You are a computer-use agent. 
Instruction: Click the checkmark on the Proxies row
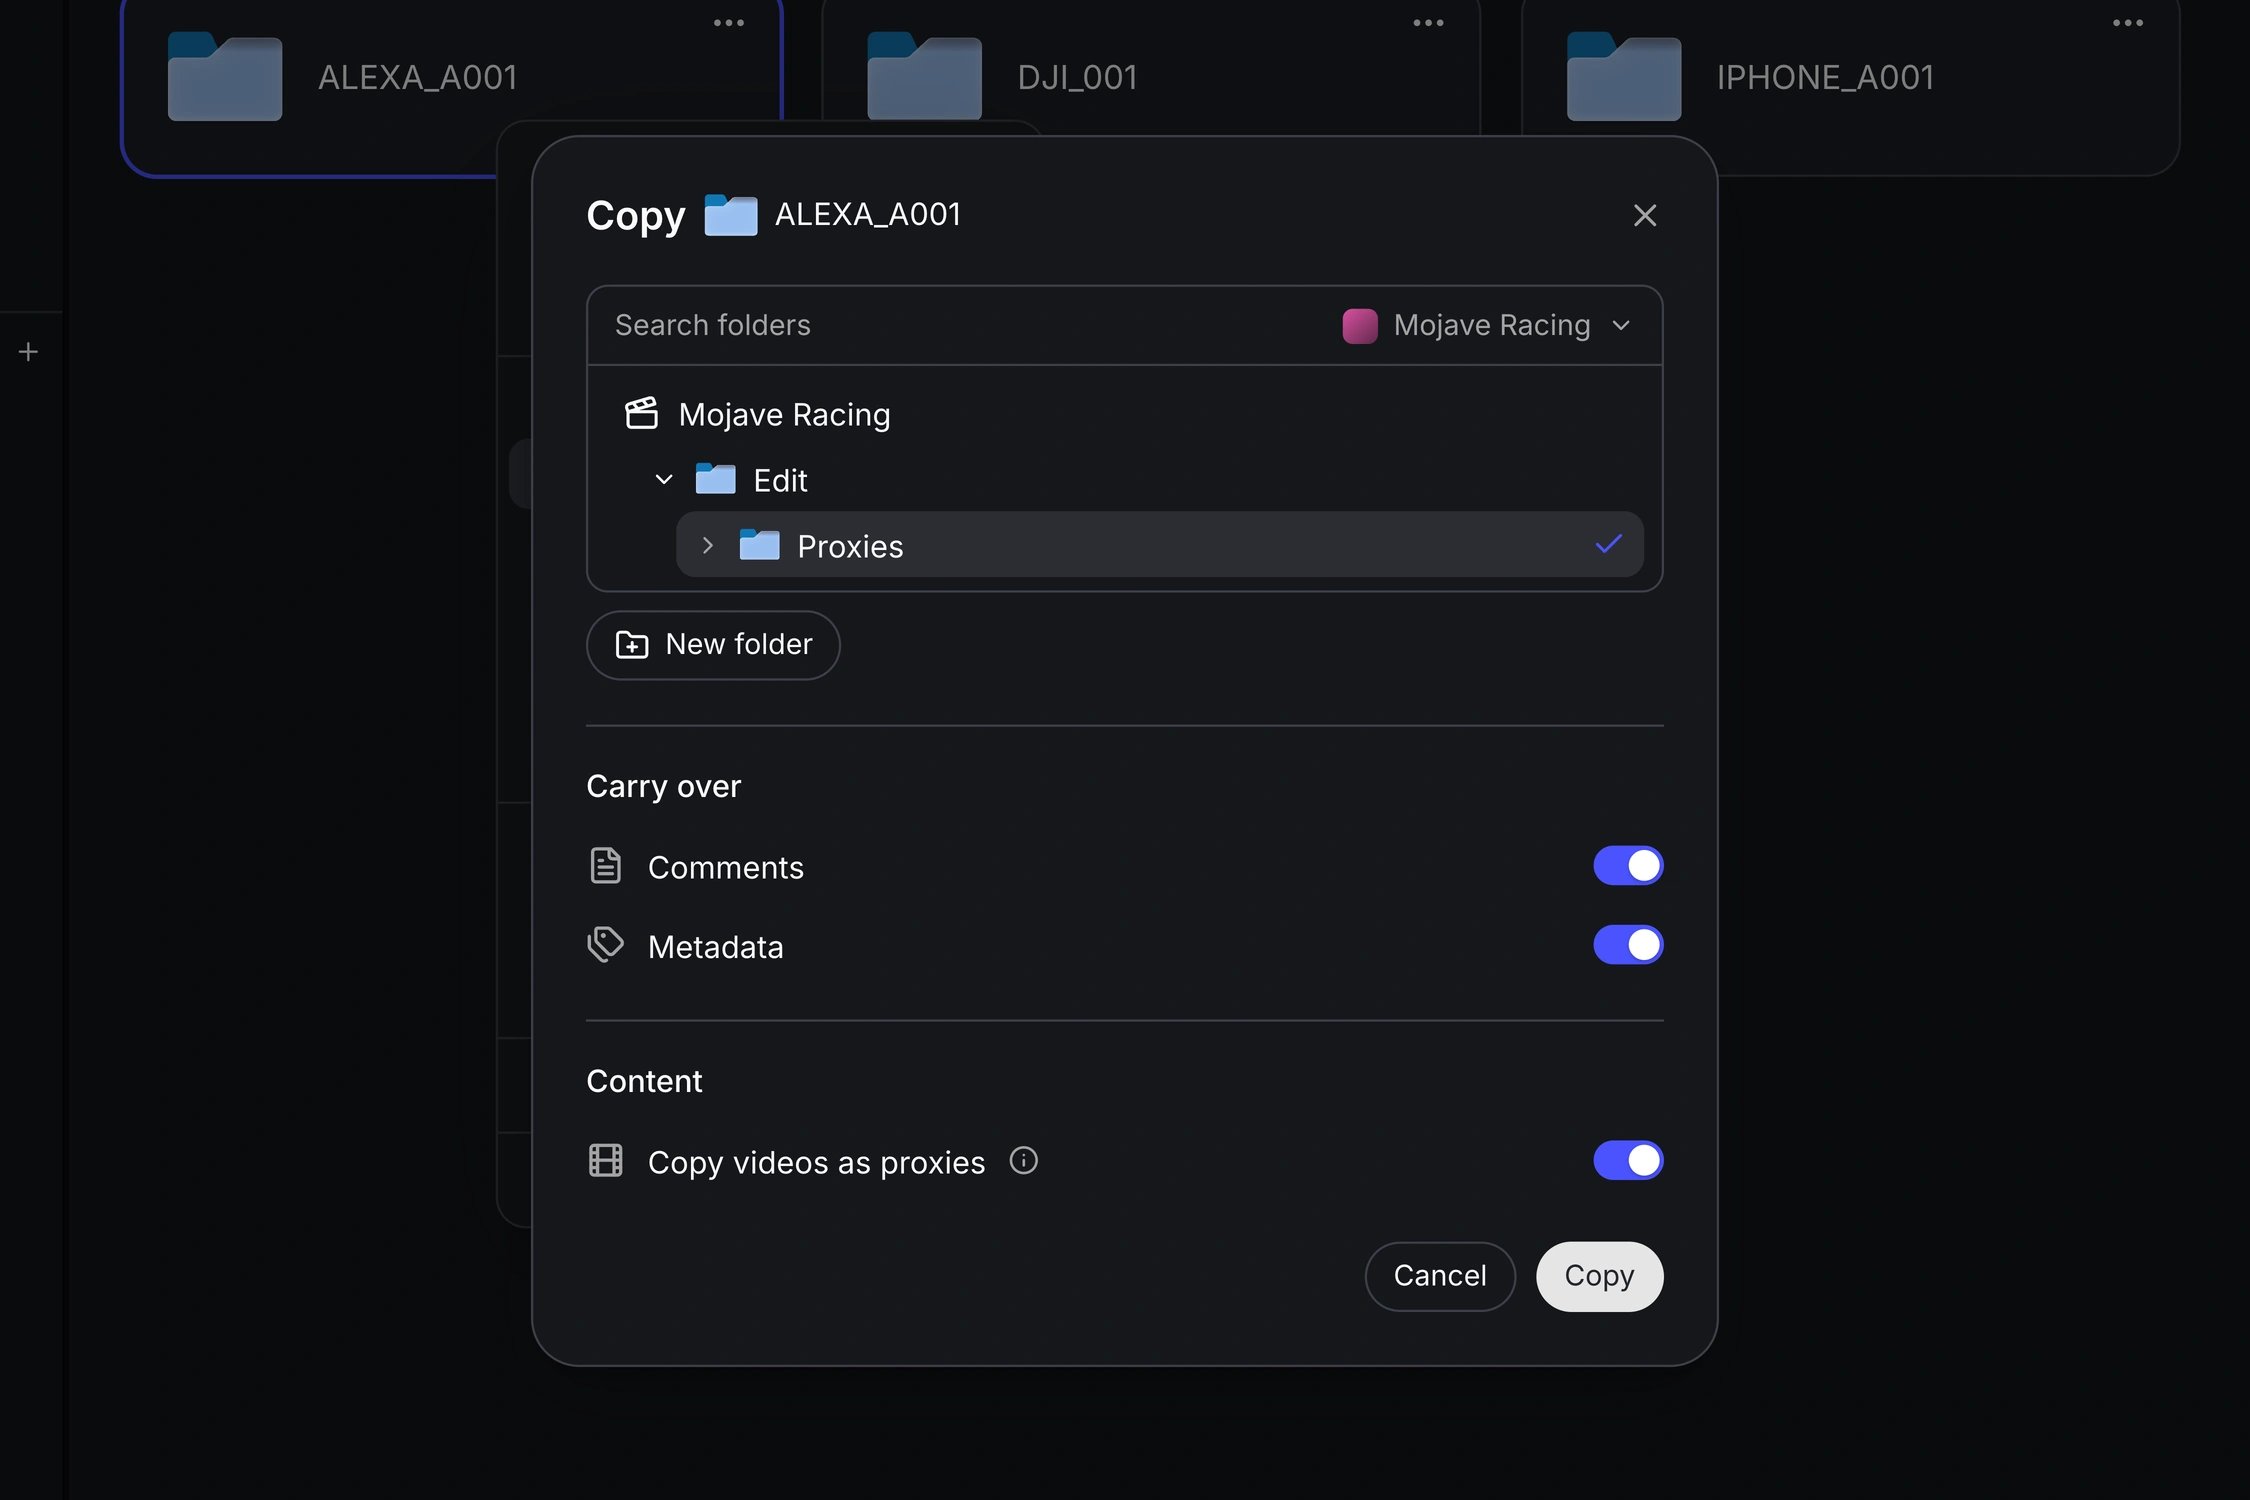1608,545
